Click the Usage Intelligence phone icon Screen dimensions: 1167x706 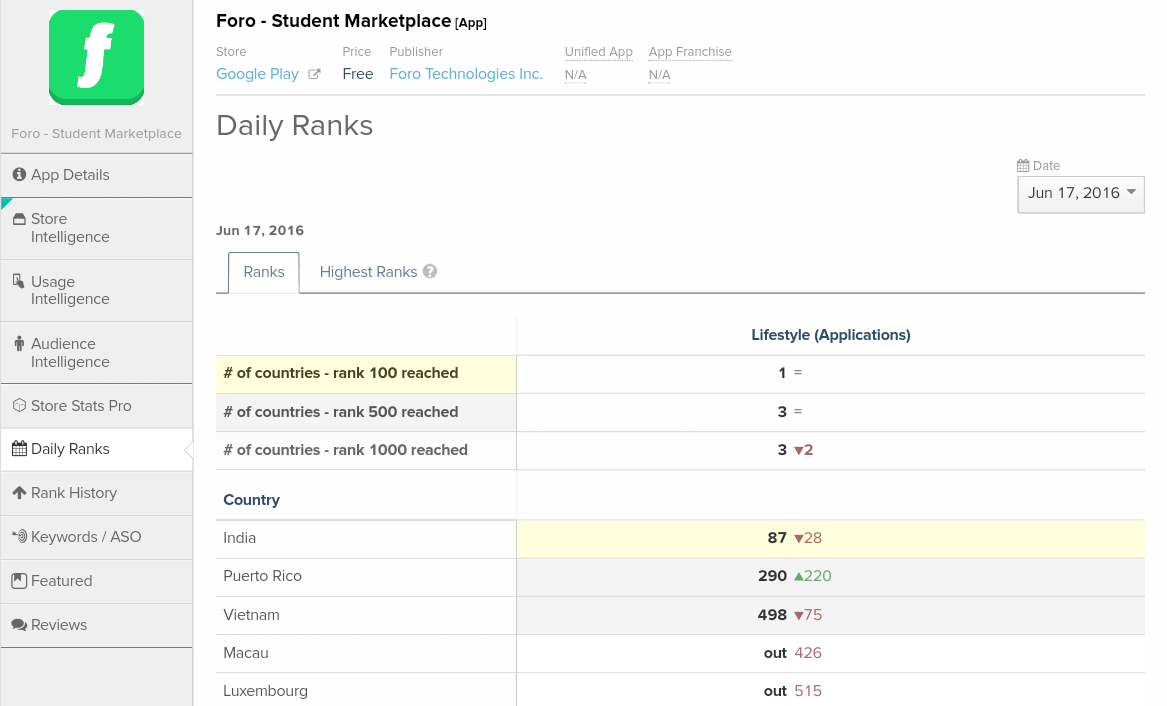[x=19, y=281]
